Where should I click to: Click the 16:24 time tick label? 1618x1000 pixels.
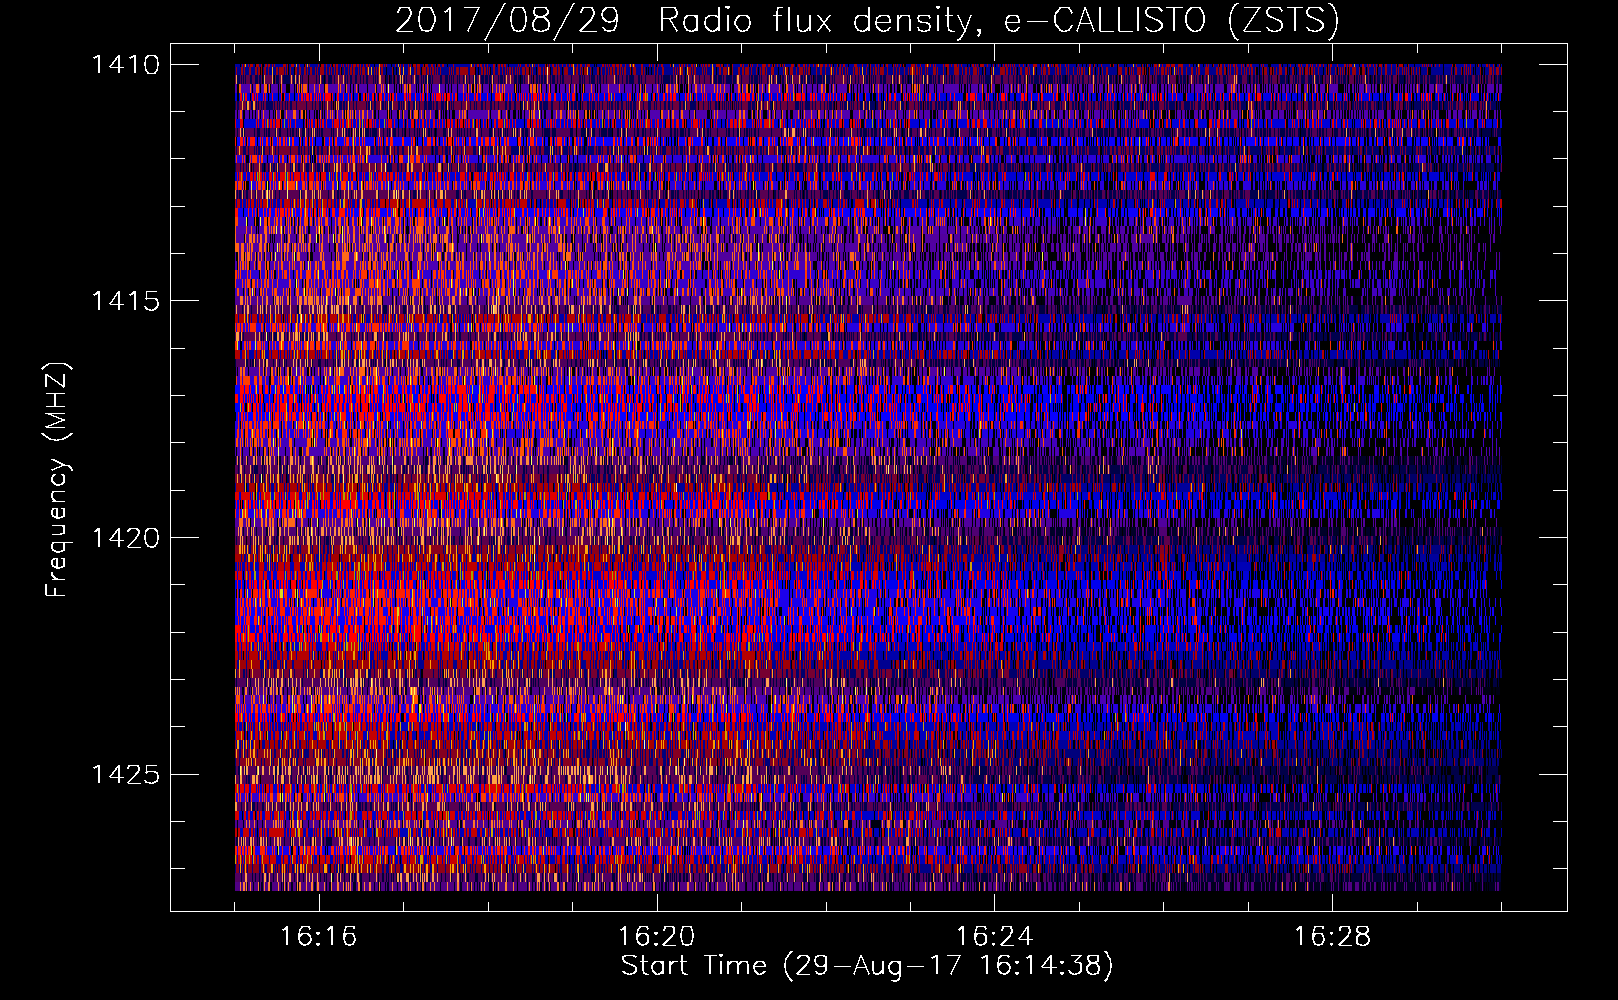click(994, 937)
